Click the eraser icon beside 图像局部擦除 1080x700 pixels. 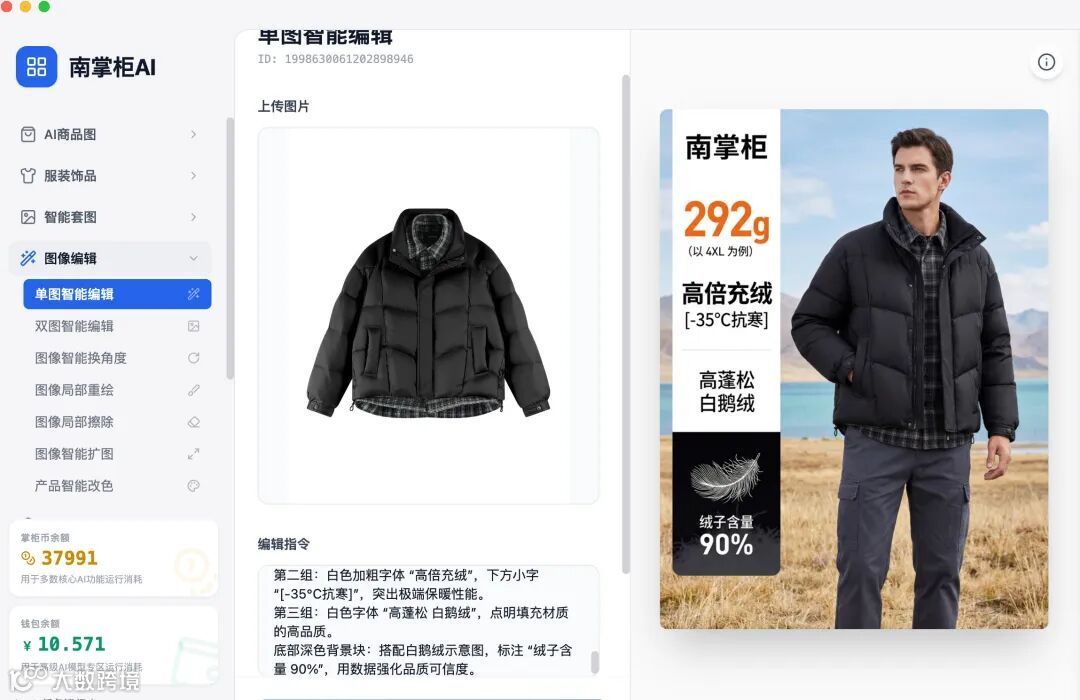194,422
